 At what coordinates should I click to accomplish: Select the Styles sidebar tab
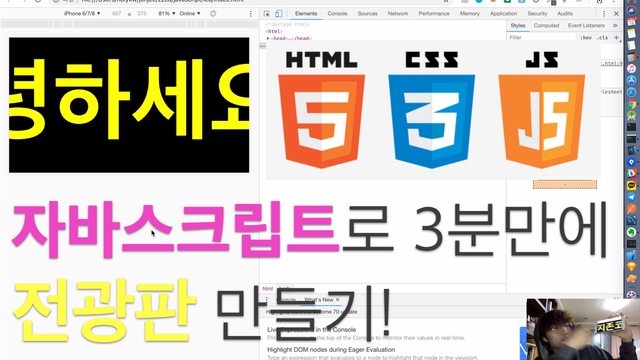click(x=518, y=25)
